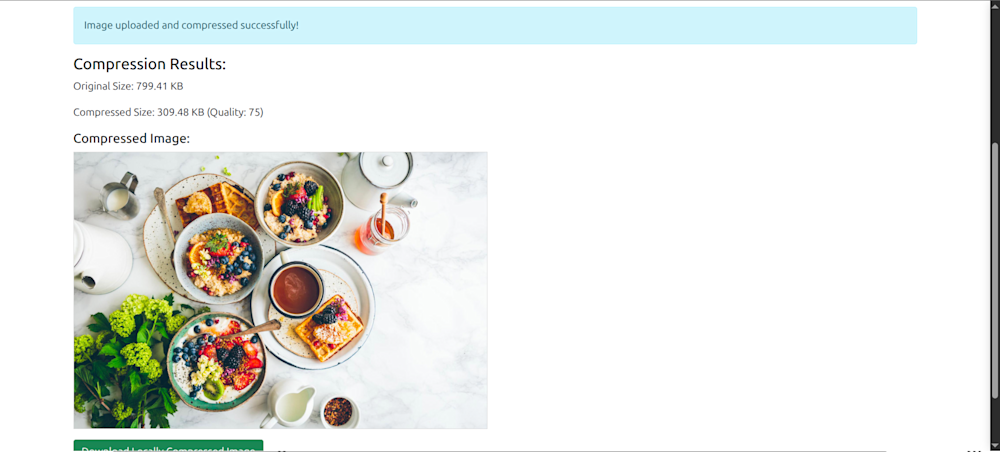Click the 'Compressed Image:' heading
This screenshot has width=1000, height=452.
coord(132,138)
